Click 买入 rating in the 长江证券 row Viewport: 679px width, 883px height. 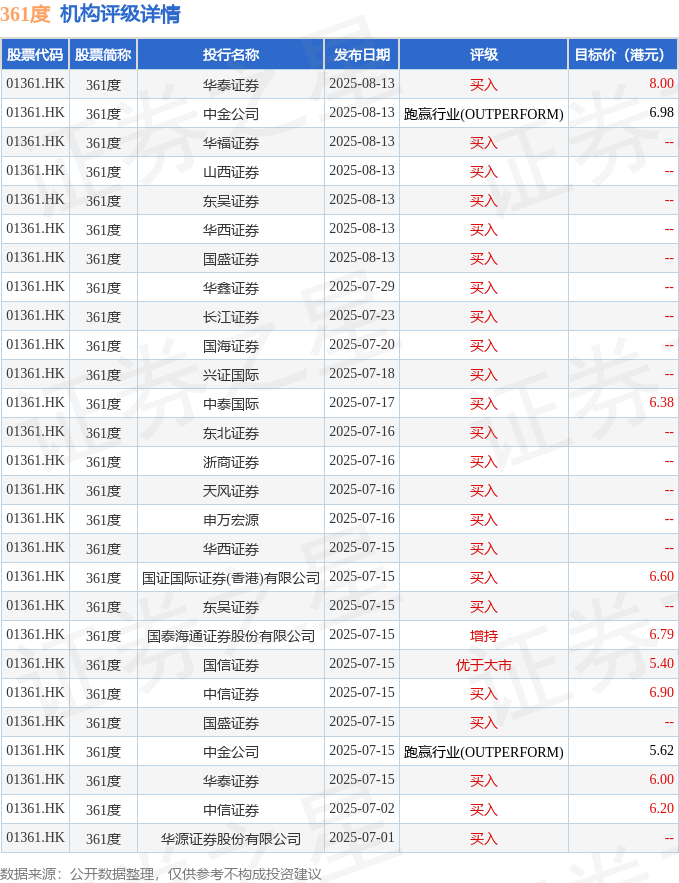[x=484, y=317]
